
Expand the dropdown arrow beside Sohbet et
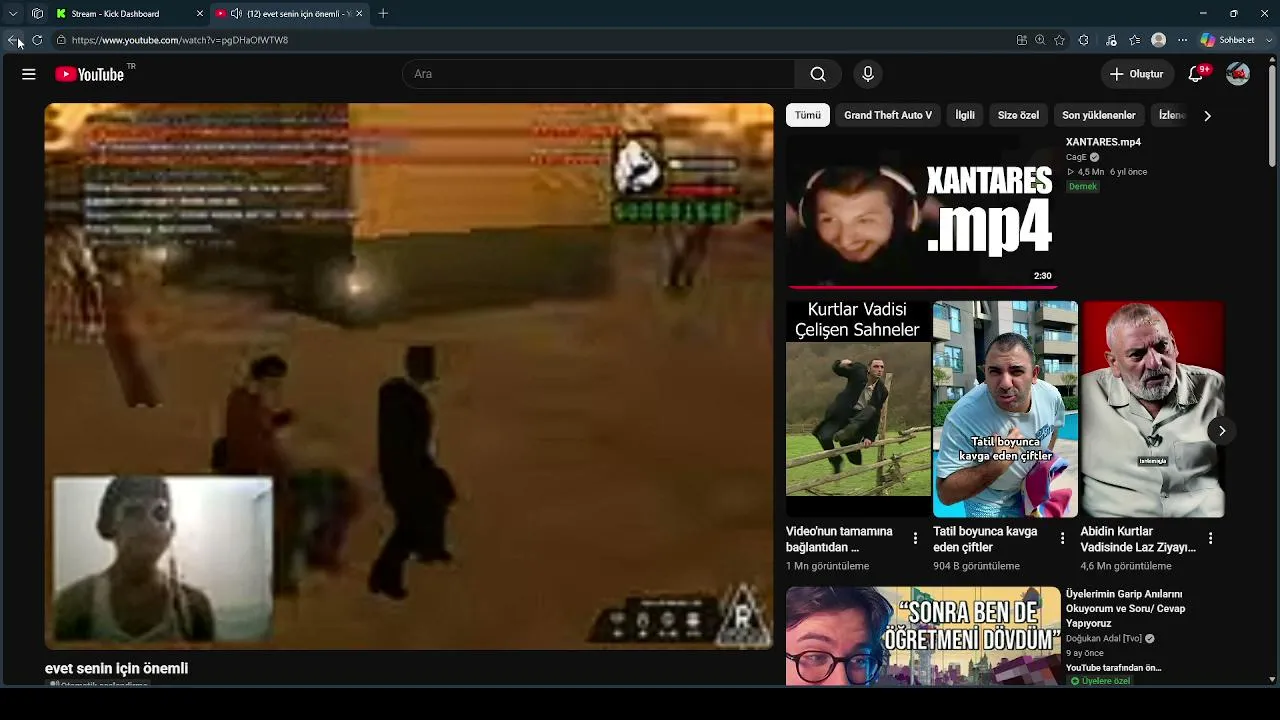1267,40
